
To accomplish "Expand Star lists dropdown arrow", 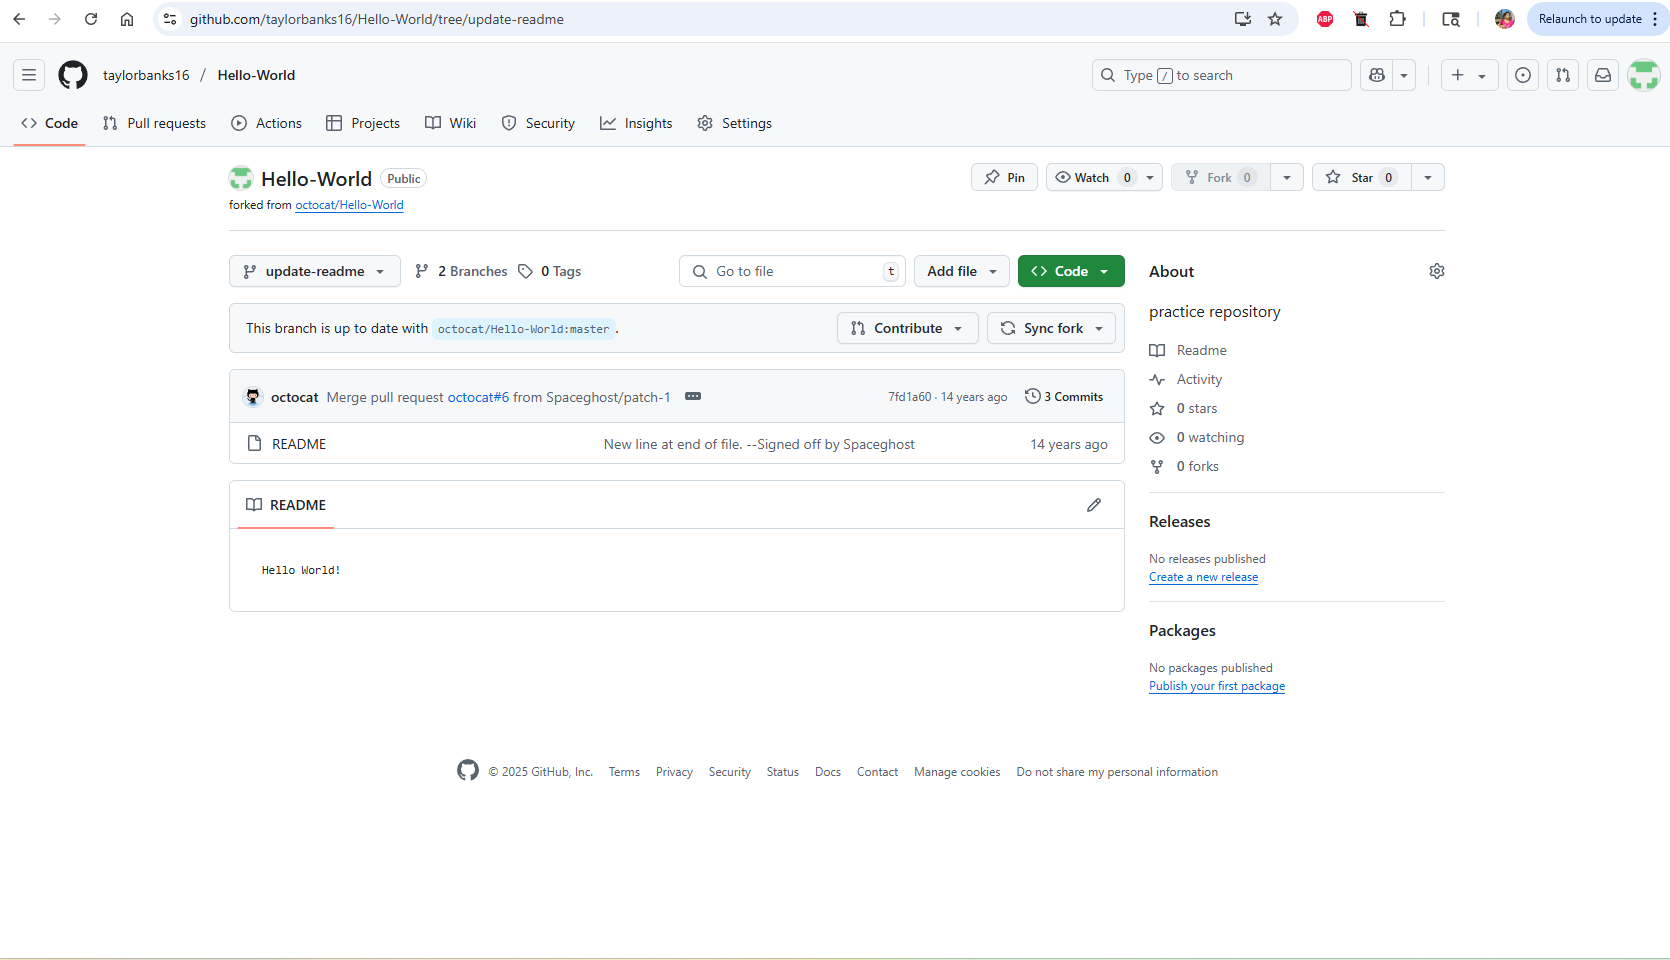I will tap(1428, 177).
